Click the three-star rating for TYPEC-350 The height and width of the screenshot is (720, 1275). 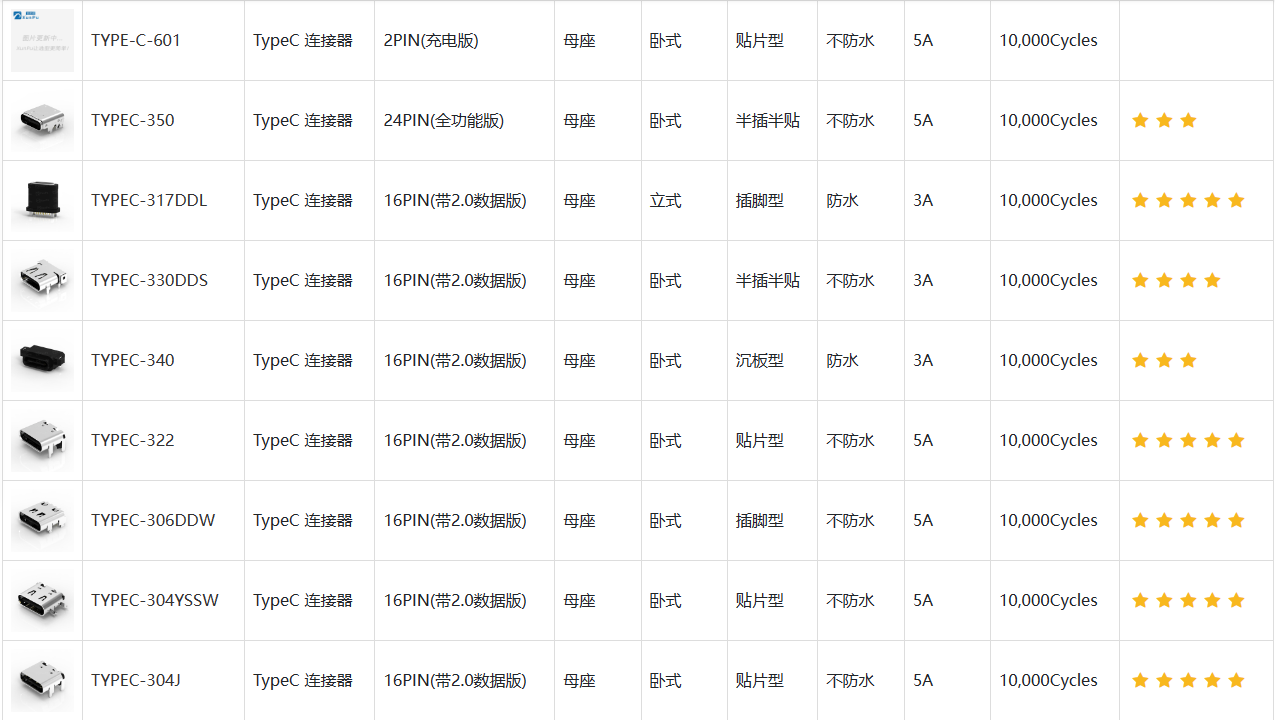(1164, 121)
